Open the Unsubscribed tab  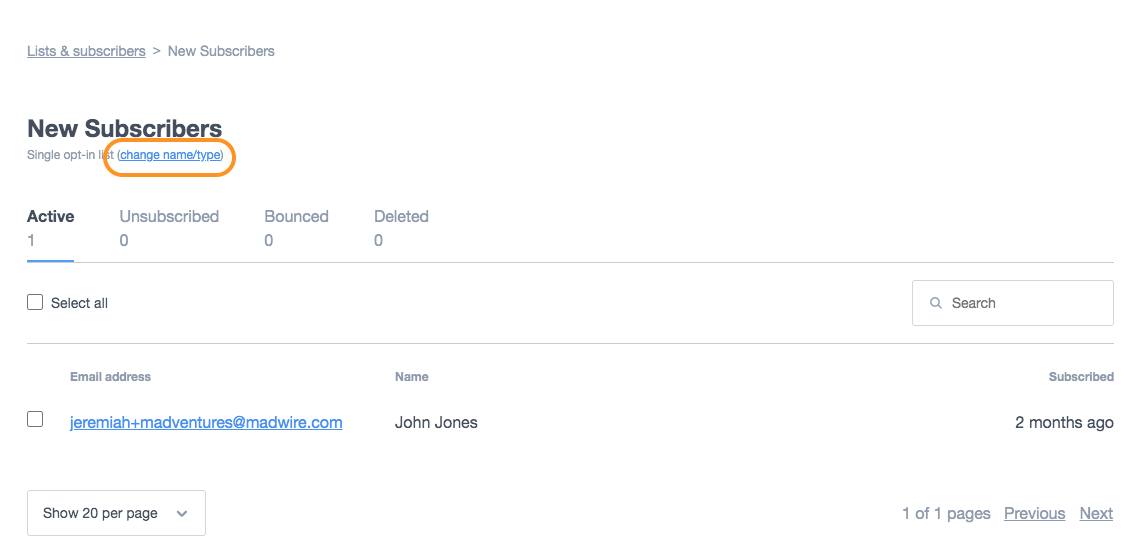[169, 228]
